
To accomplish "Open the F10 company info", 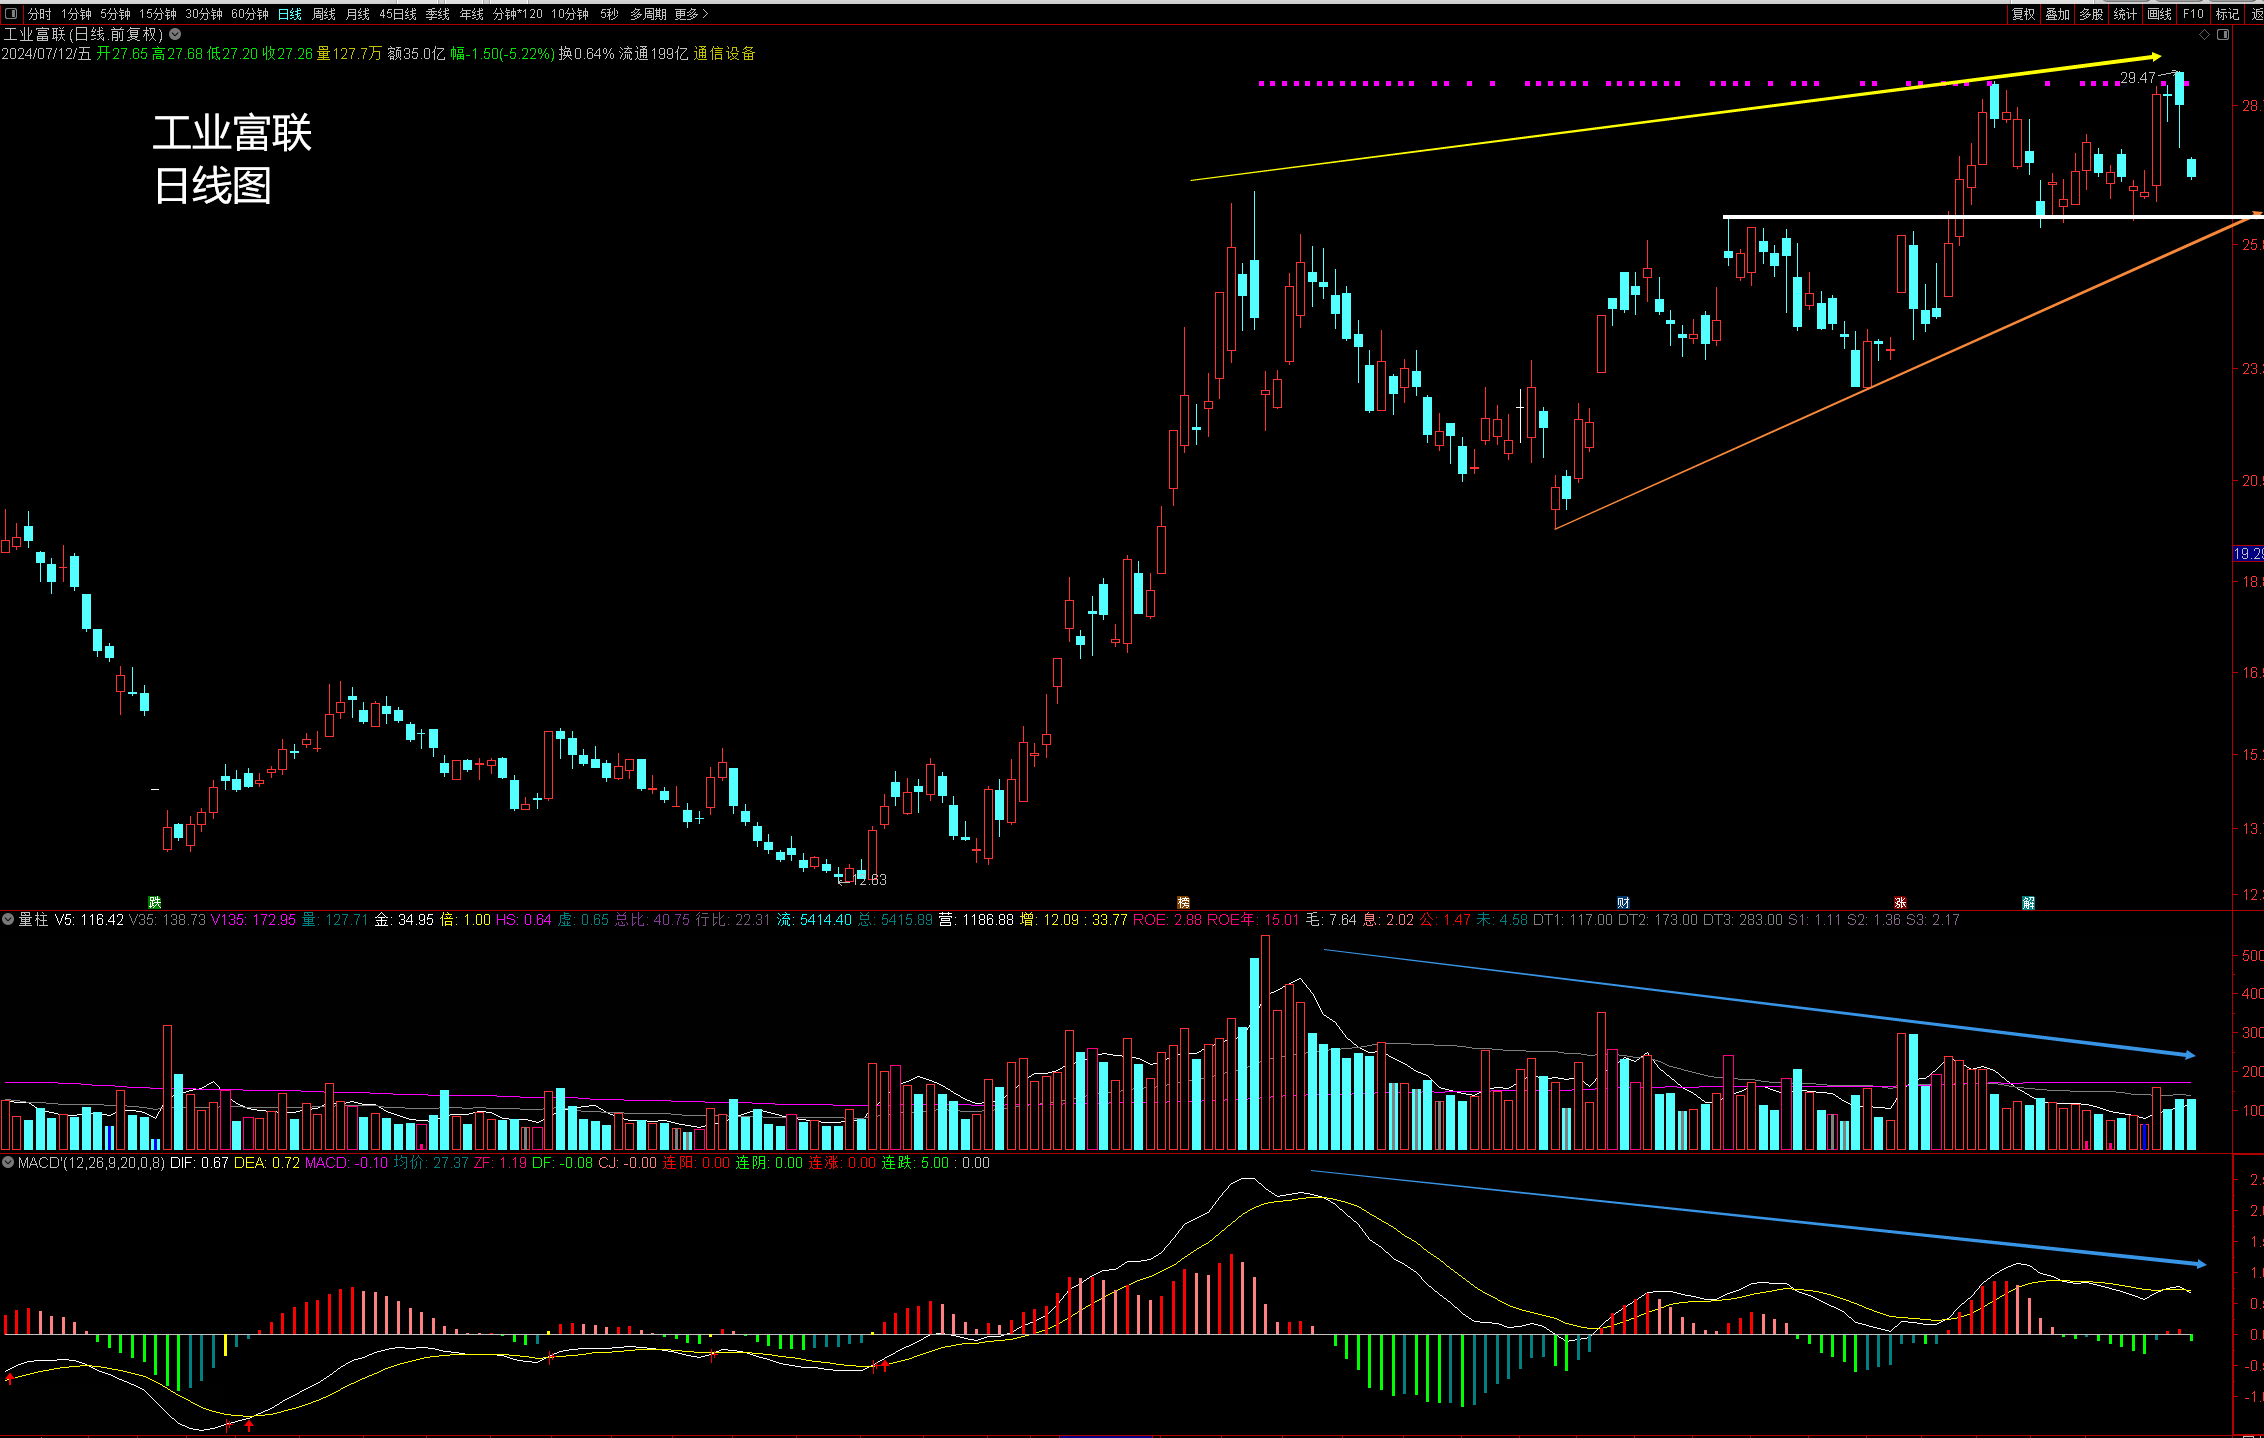I will coord(2193,14).
